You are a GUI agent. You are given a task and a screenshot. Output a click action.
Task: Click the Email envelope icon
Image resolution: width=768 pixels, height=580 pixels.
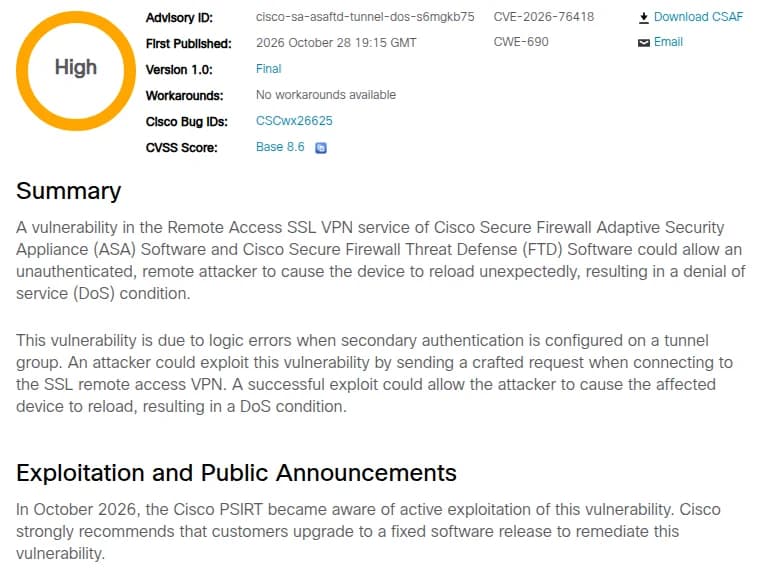point(644,43)
